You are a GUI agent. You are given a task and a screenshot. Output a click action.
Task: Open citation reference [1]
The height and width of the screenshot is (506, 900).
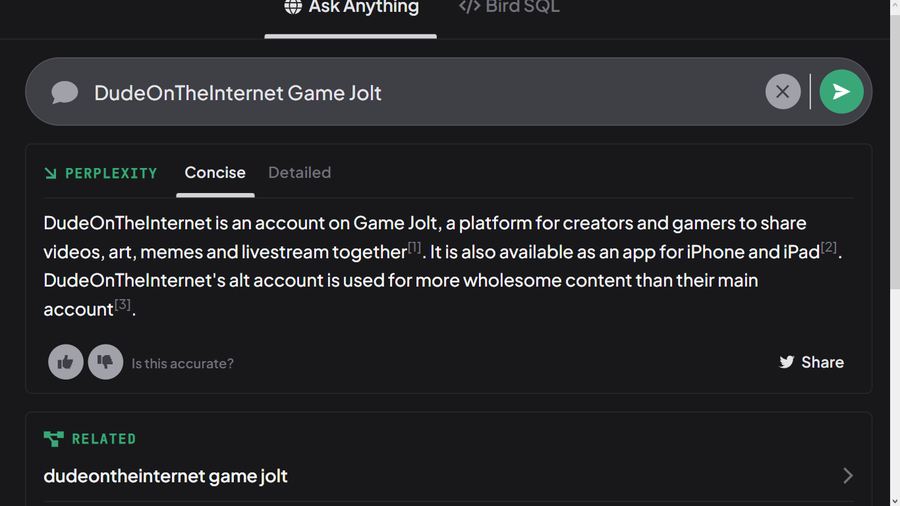click(x=415, y=247)
